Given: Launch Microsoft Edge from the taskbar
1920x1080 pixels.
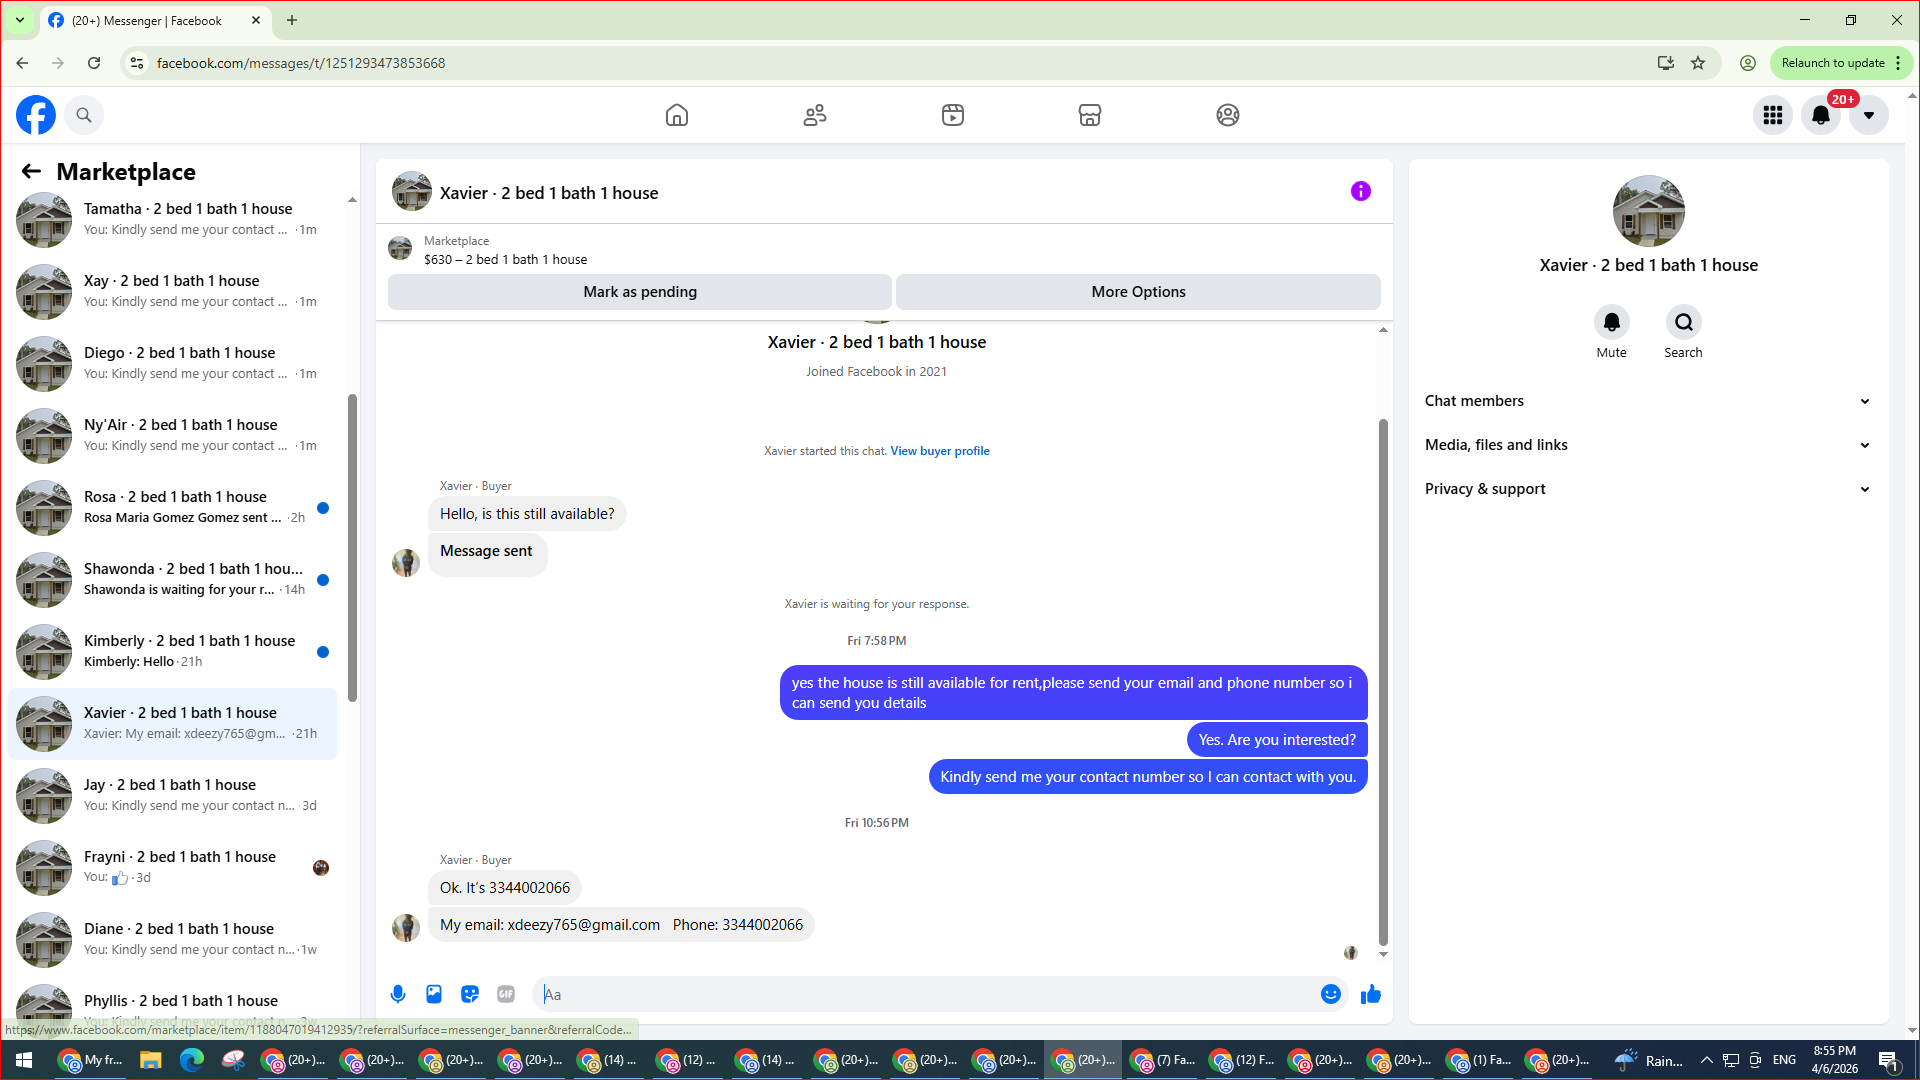Looking at the screenshot, I should click(x=192, y=1060).
